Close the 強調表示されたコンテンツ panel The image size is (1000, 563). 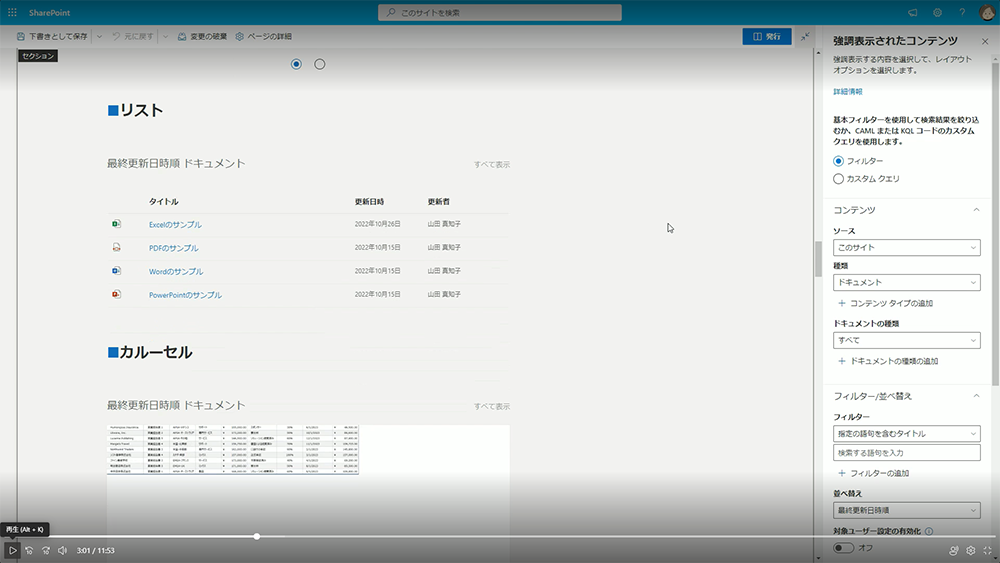[x=985, y=41]
